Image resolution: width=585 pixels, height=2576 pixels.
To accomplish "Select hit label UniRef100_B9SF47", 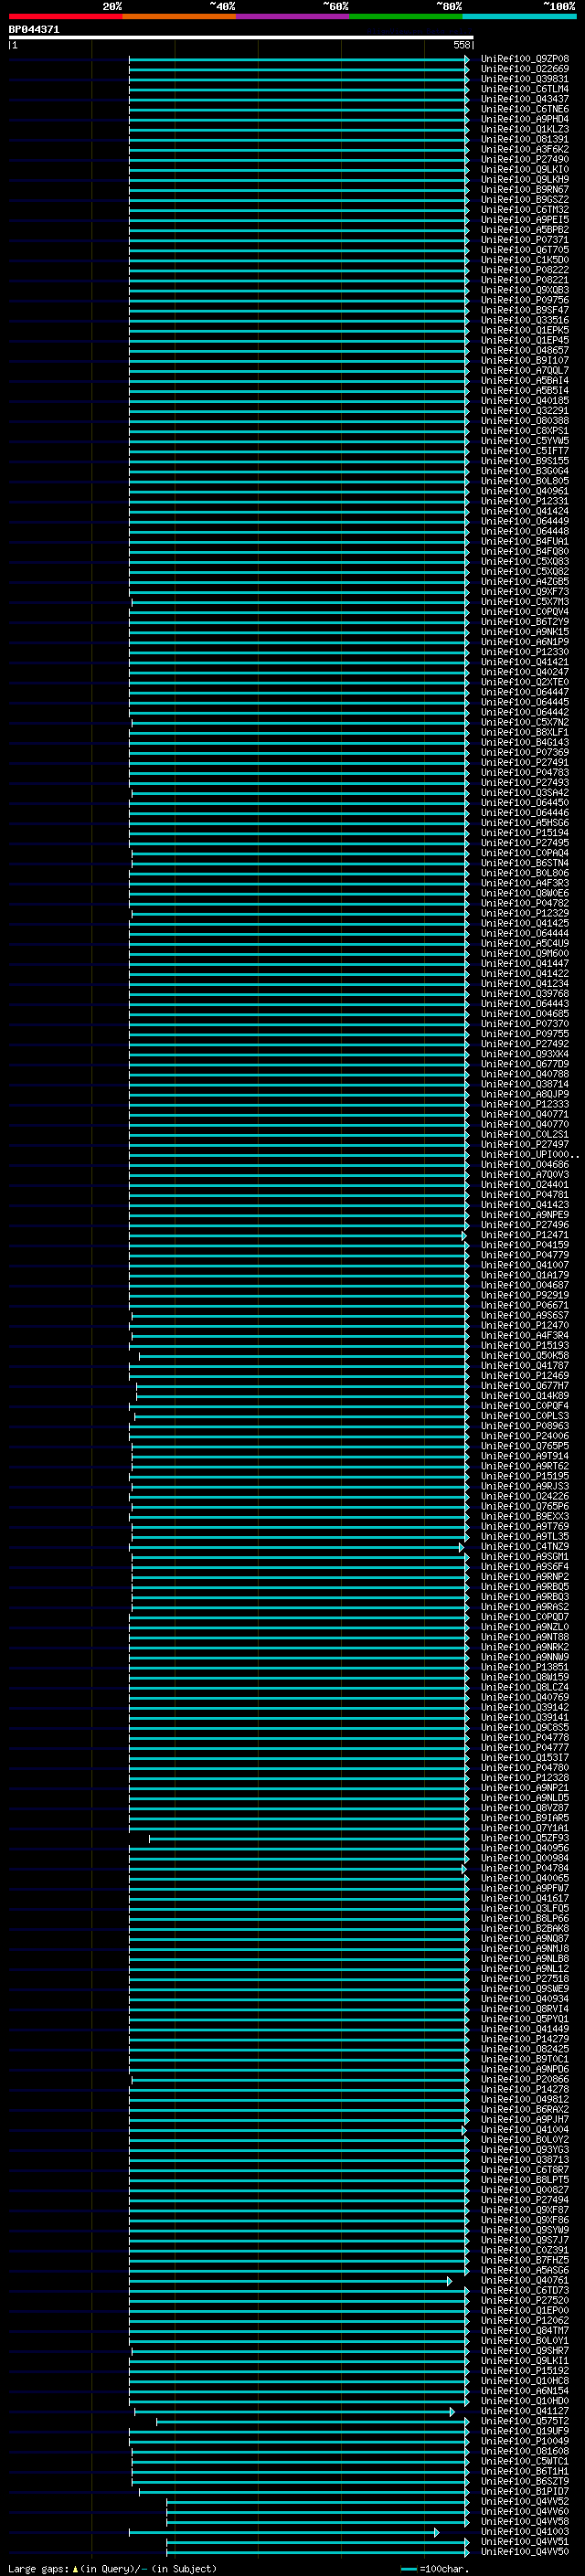I will click(x=524, y=310).
